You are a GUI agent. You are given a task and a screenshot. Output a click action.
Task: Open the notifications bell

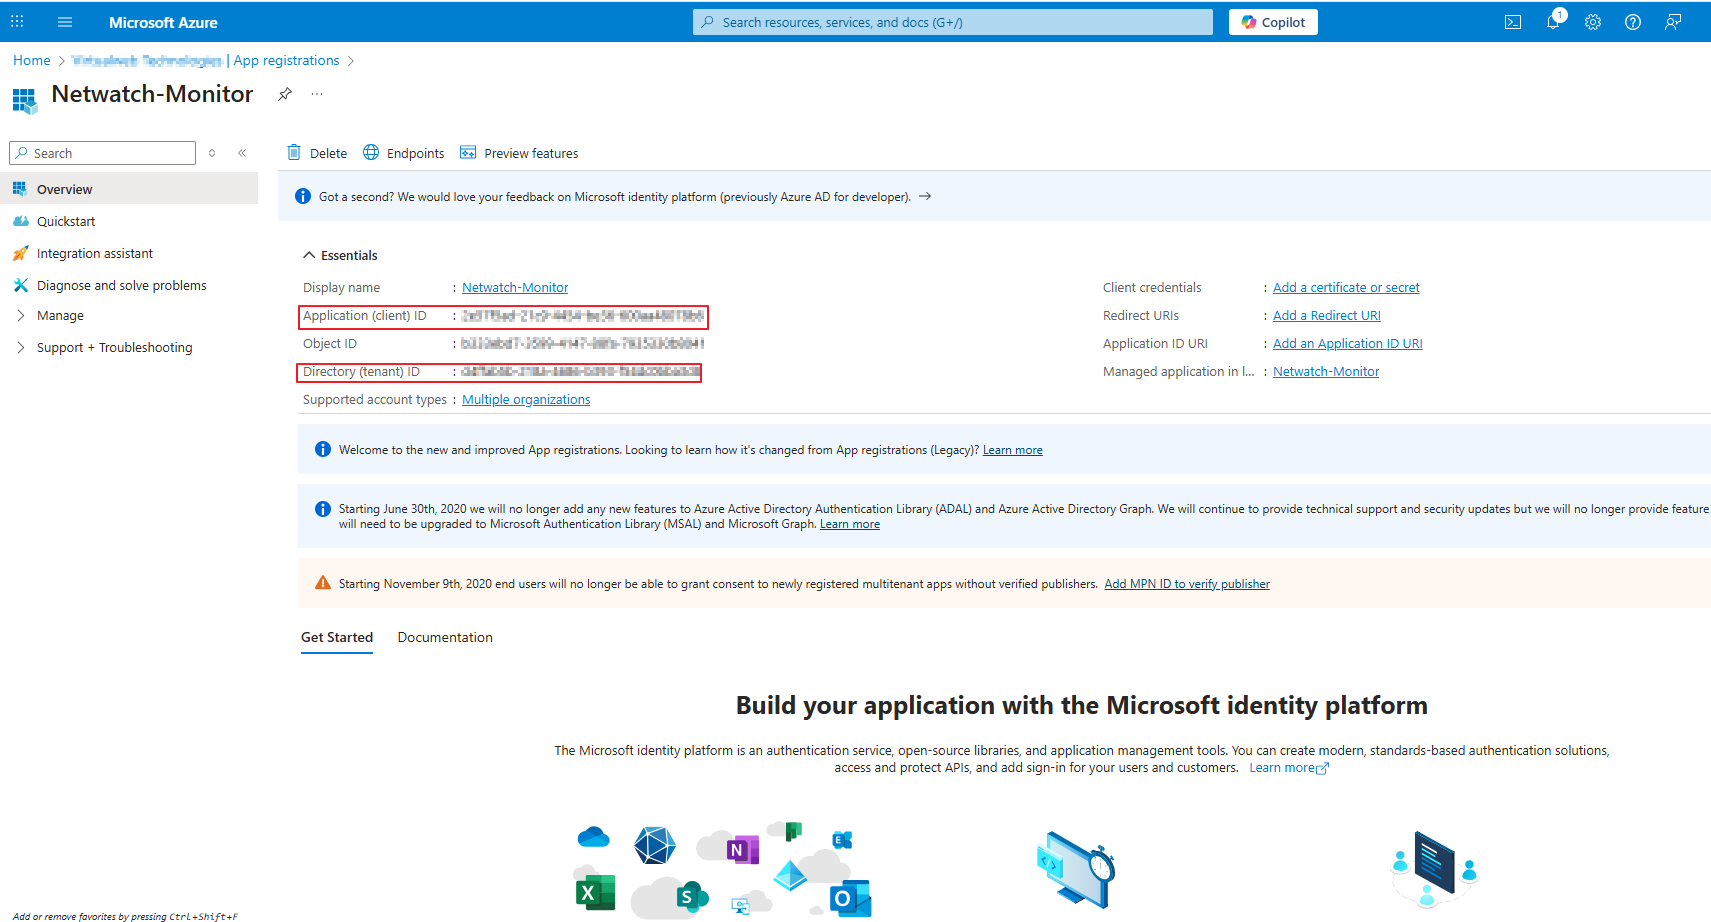pos(1553,22)
